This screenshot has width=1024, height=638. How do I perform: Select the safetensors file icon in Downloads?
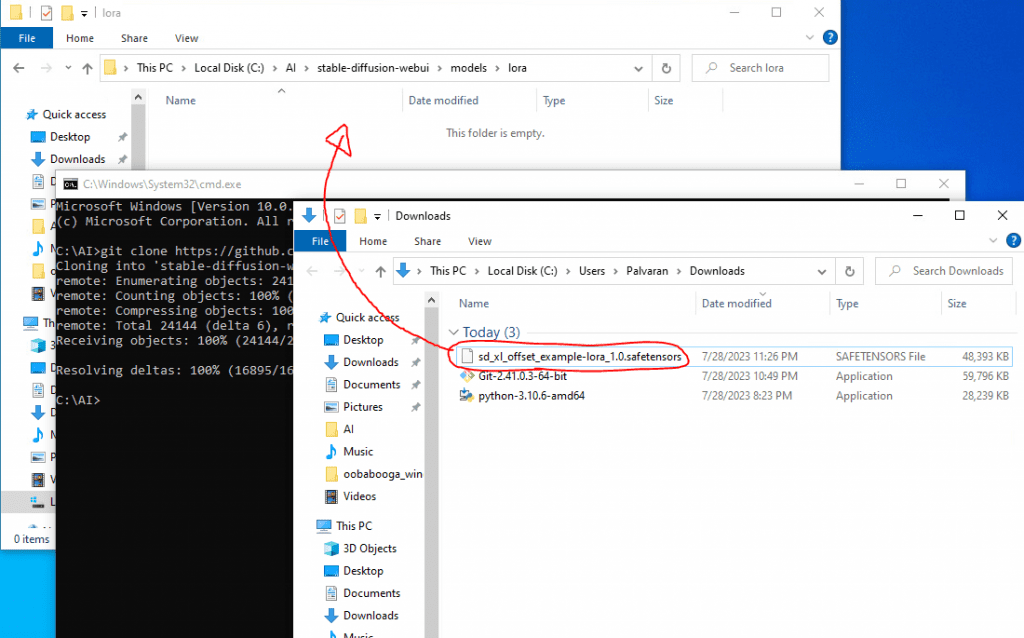(466, 357)
